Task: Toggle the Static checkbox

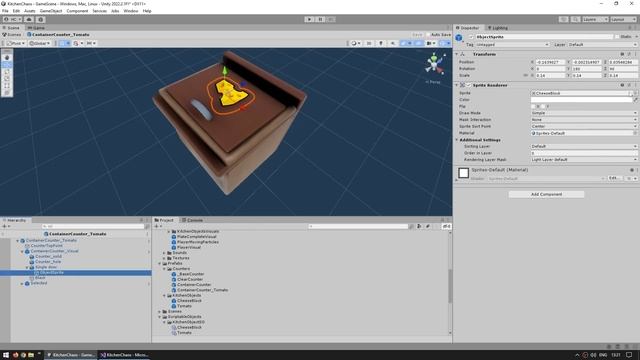Action: click(x=617, y=37)
